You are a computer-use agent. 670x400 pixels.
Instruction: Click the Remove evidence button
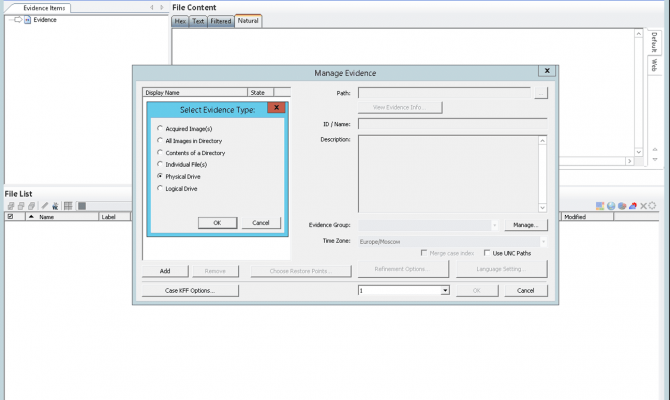[215, 271]
